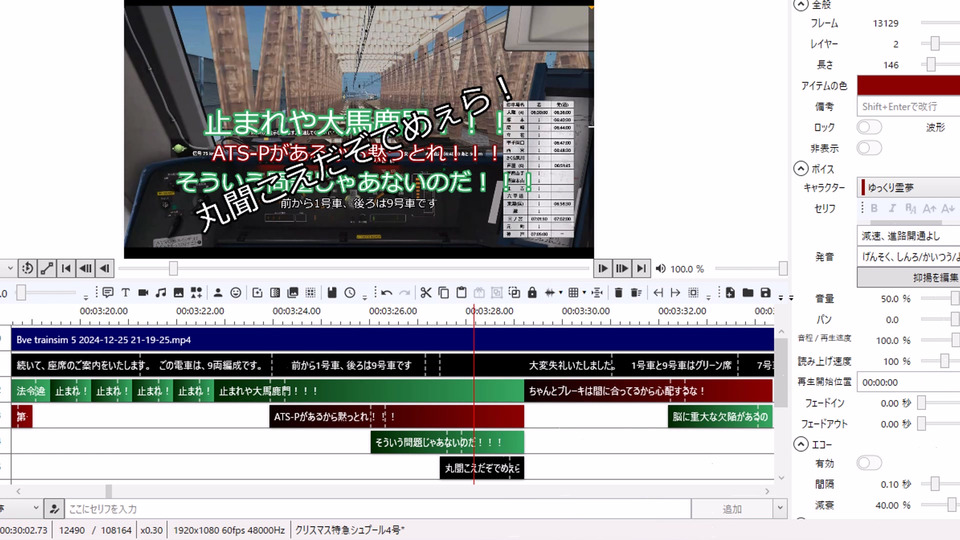Click the timeline horizontal scrollbar thumb

coord(108,491)
